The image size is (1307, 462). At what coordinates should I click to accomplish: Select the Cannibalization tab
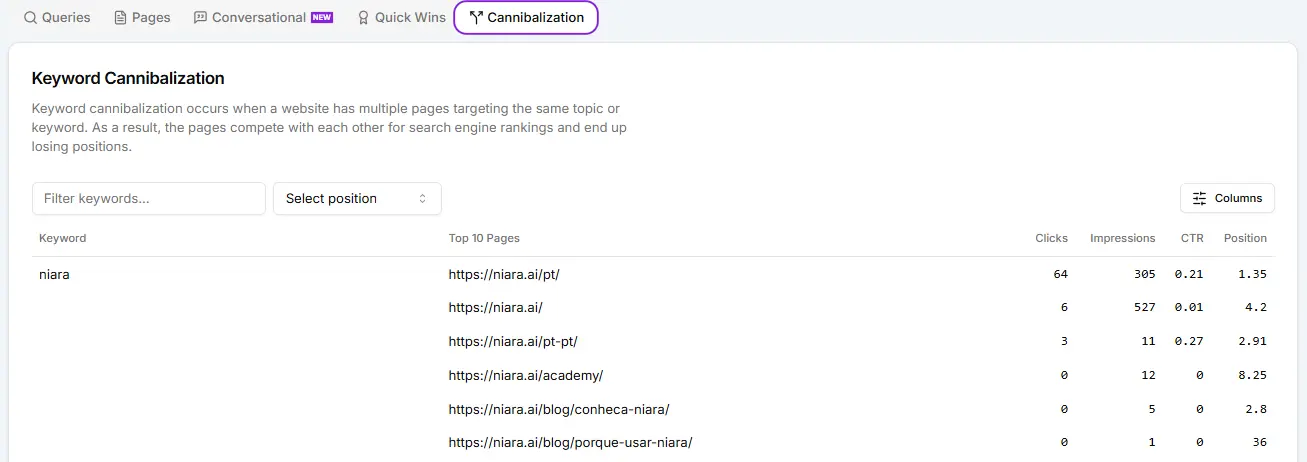coord(526,17)
